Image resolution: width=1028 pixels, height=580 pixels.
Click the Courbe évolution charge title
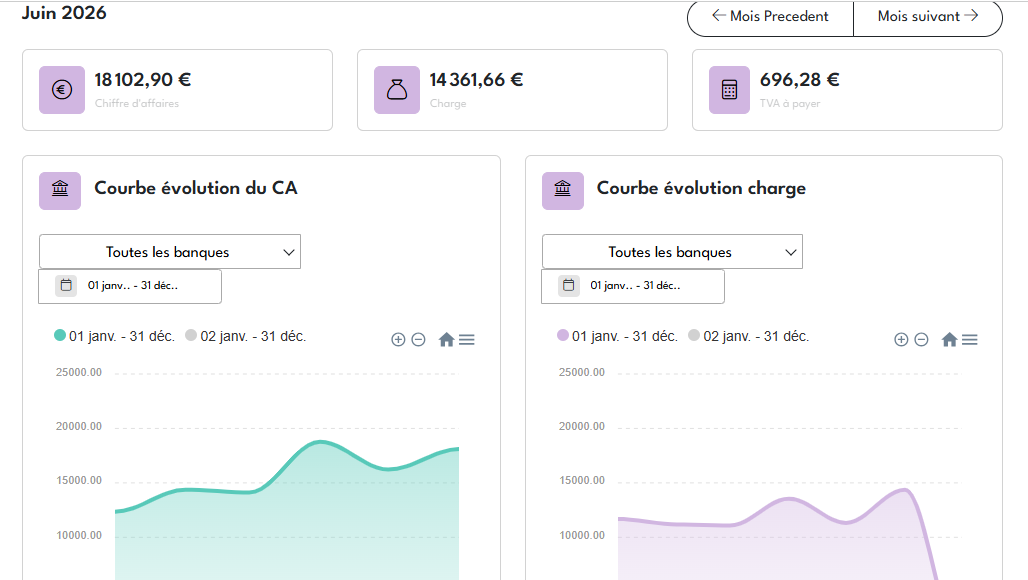point(702,188)
